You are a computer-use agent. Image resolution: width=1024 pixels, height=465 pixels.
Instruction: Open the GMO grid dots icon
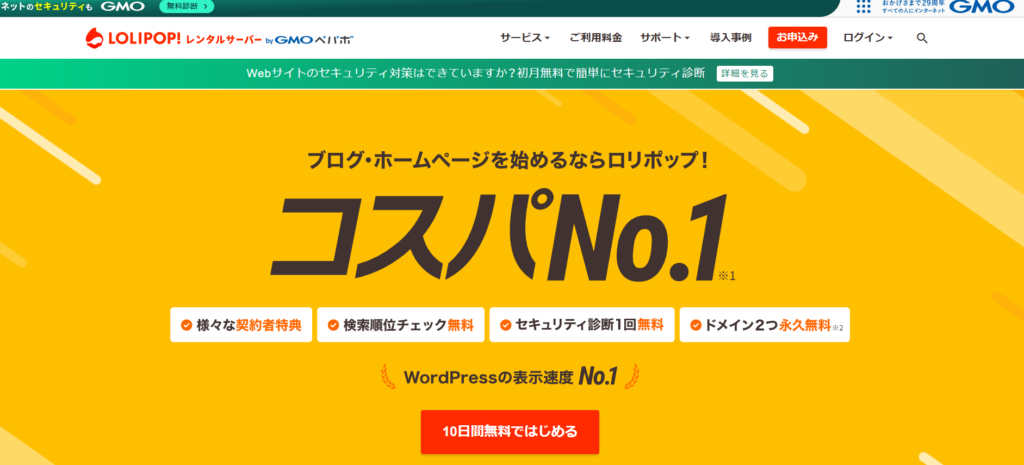click(x=864, y=7)
